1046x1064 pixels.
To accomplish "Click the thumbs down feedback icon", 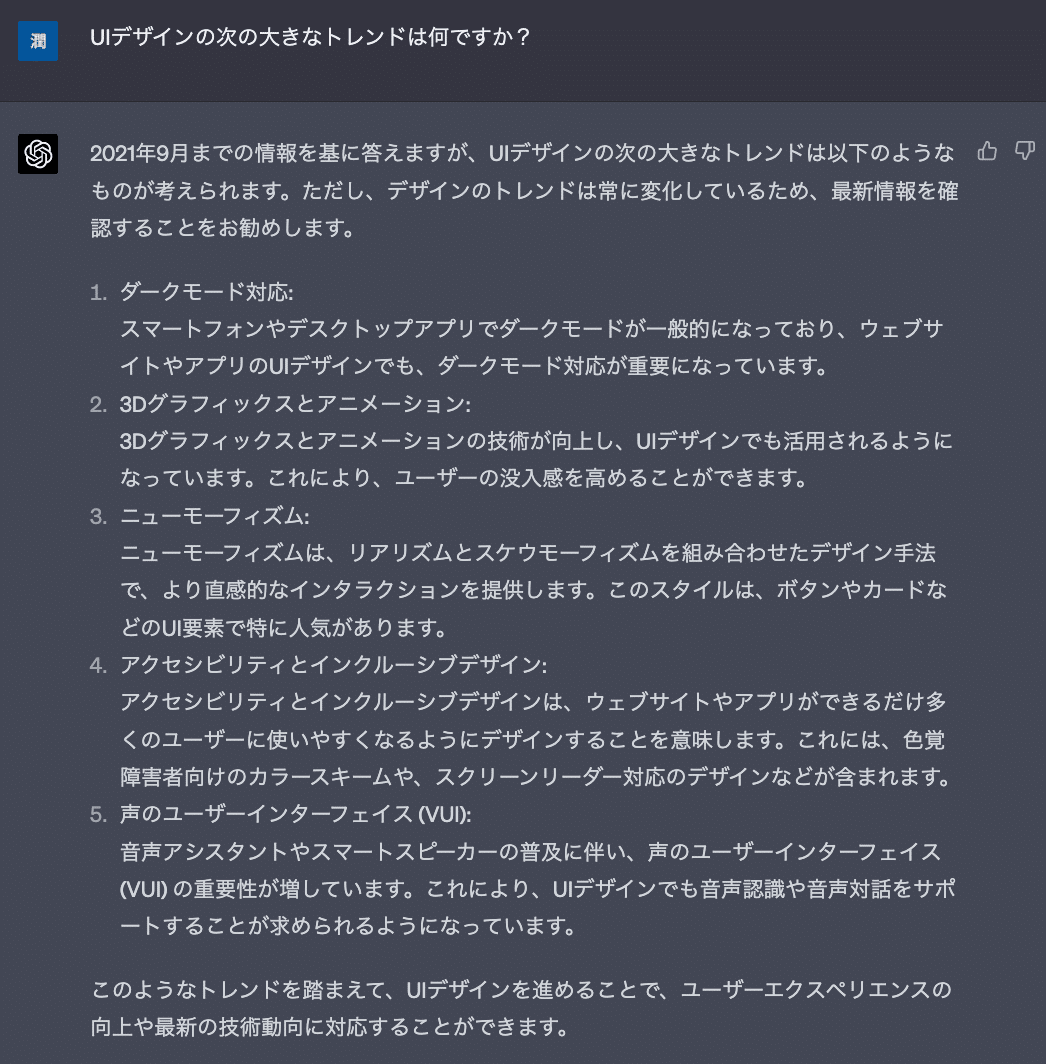I will [x=1024, y=152].
